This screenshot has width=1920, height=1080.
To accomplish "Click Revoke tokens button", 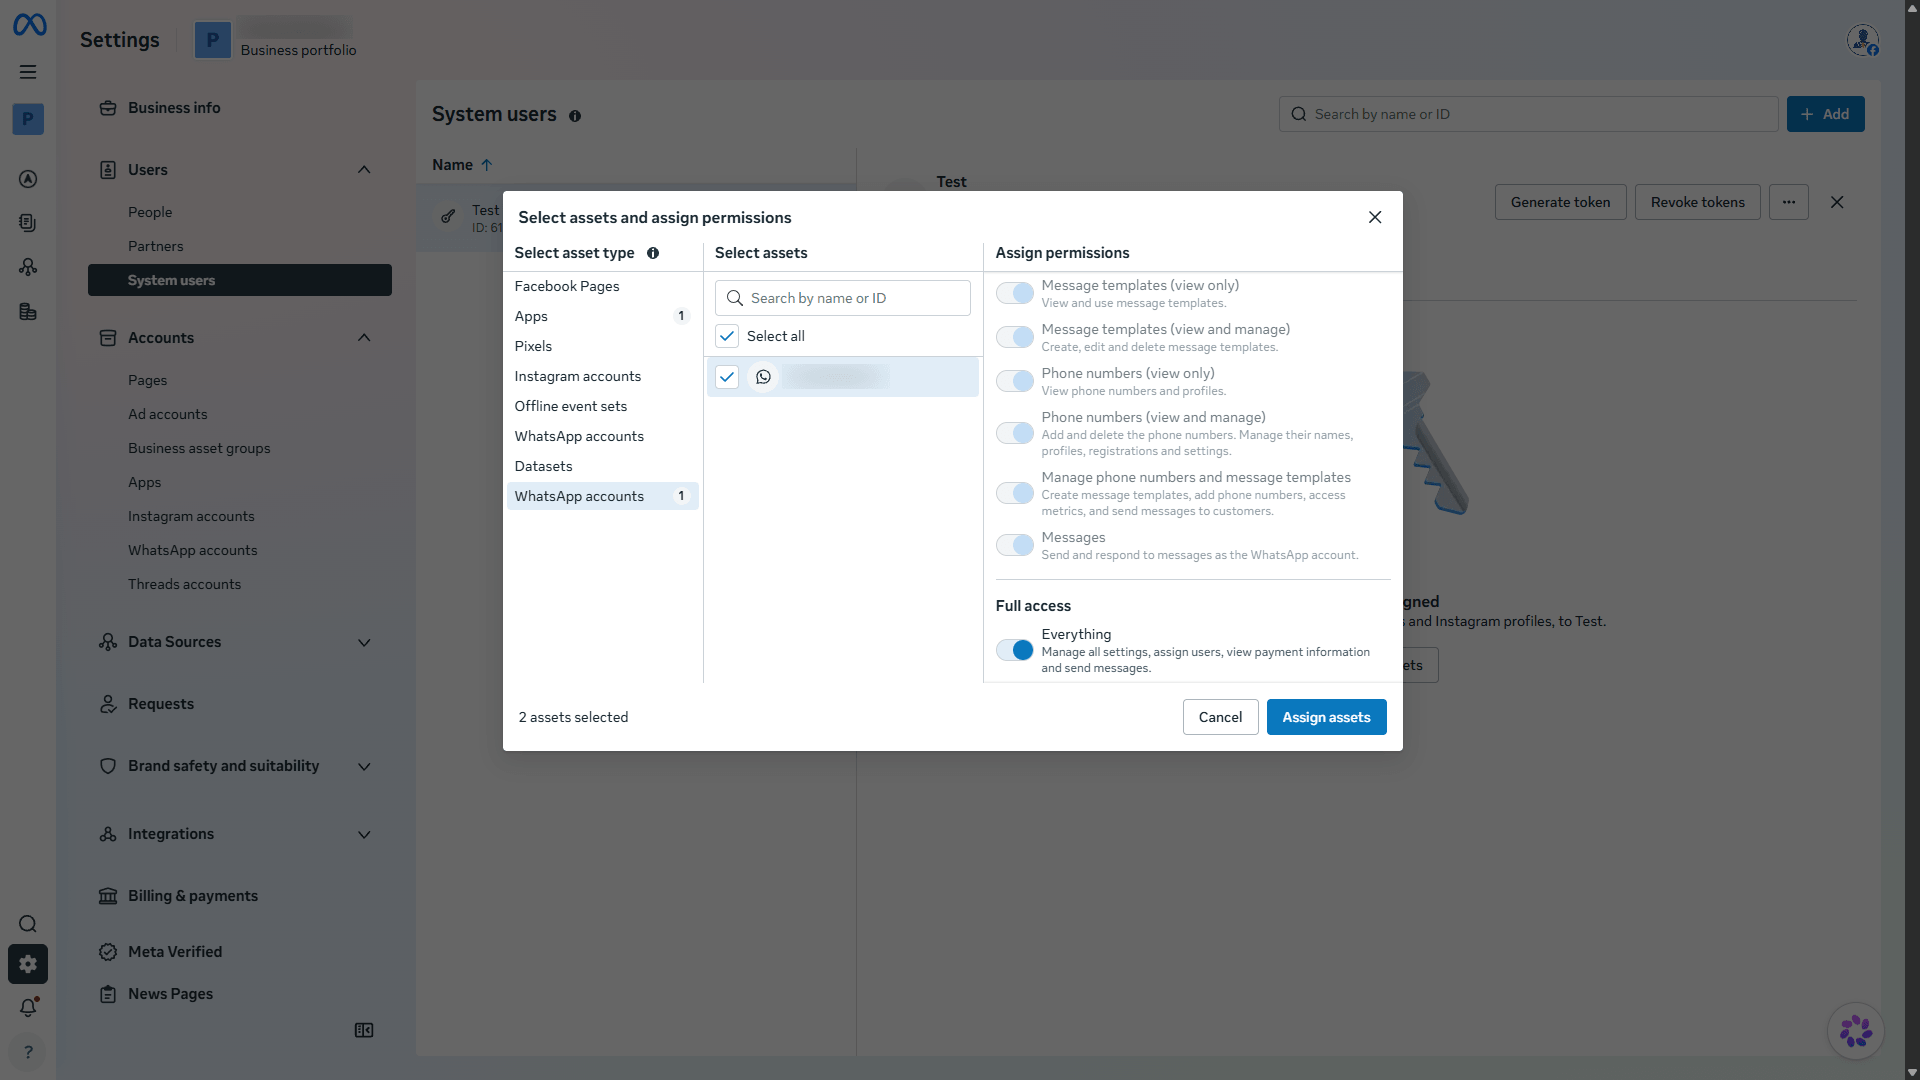I will click(x=1697, y=202).
